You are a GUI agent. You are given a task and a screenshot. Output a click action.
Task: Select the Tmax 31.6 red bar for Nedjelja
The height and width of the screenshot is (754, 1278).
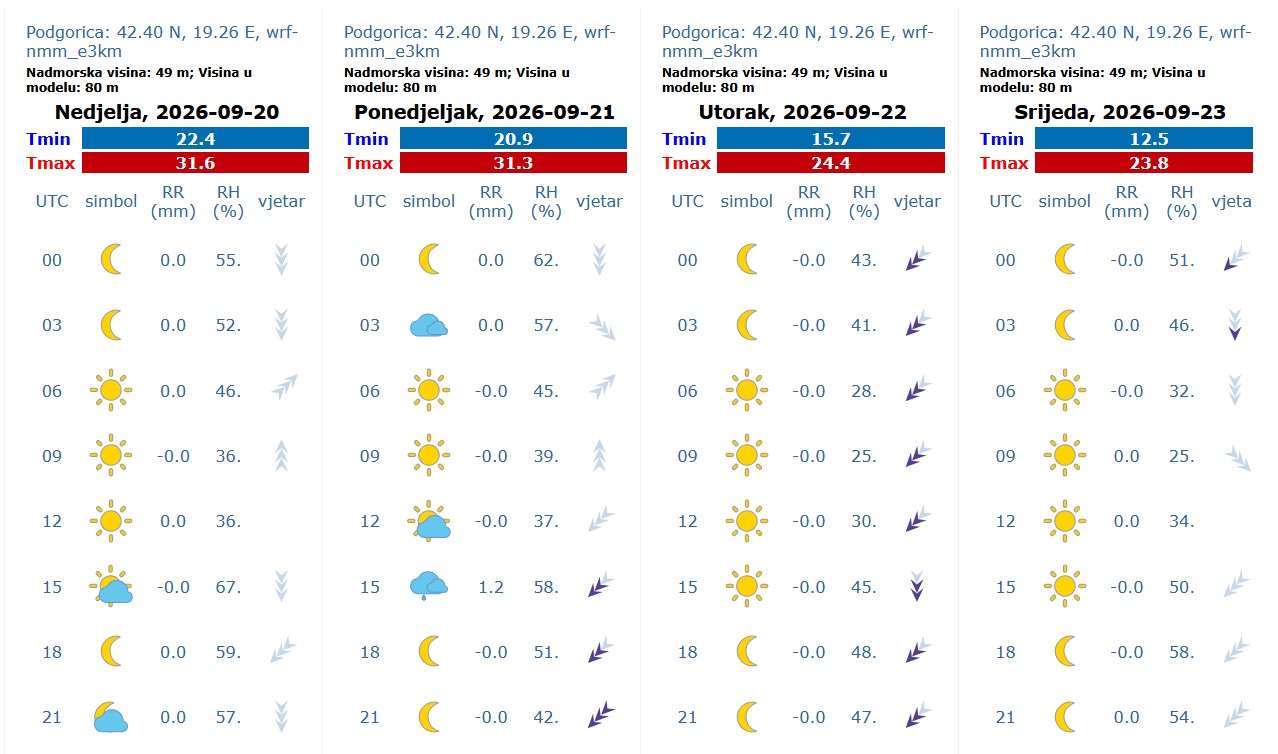click(x=195, y=163)
